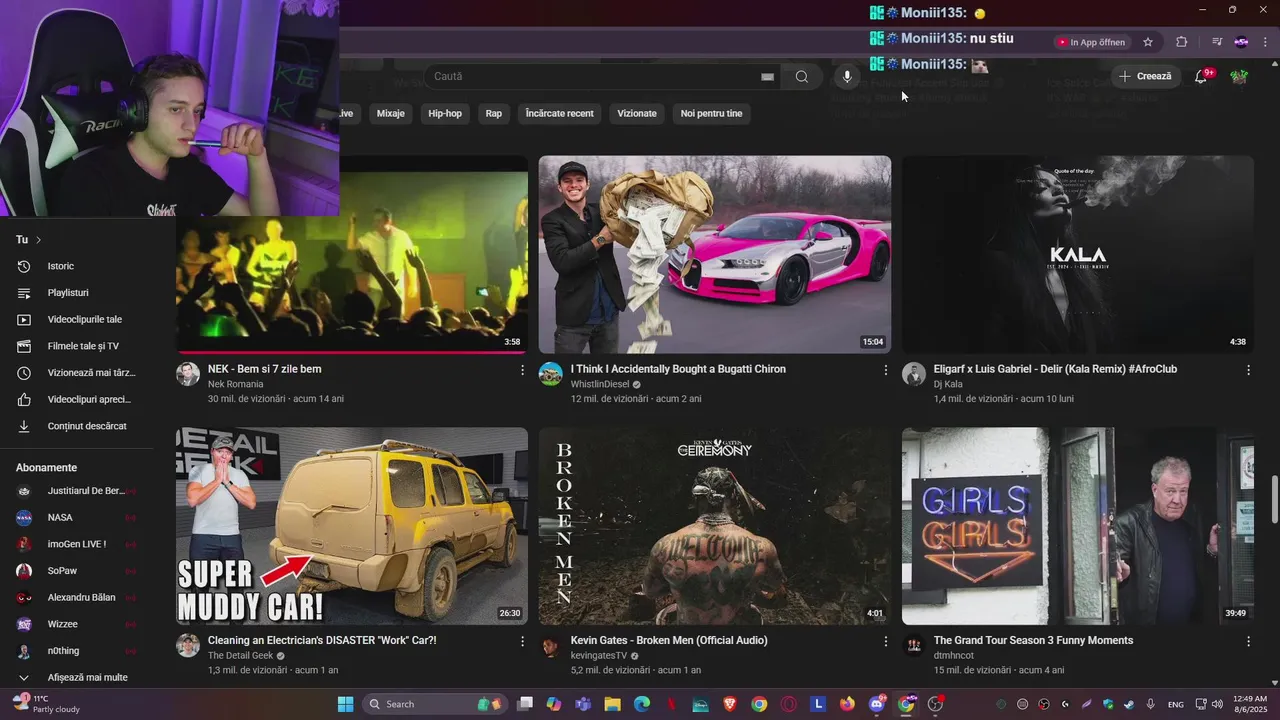
Task: Open YouTube notifications bell
Action: tap(1202, 76)
